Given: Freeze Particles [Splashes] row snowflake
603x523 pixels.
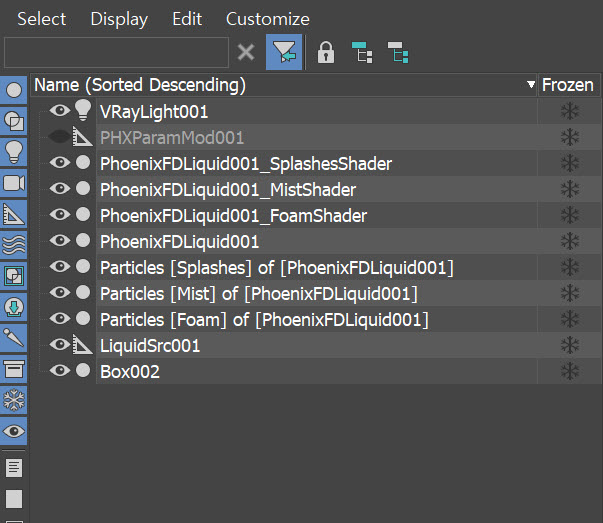Looking at the screenshot, I should (569, 267).
